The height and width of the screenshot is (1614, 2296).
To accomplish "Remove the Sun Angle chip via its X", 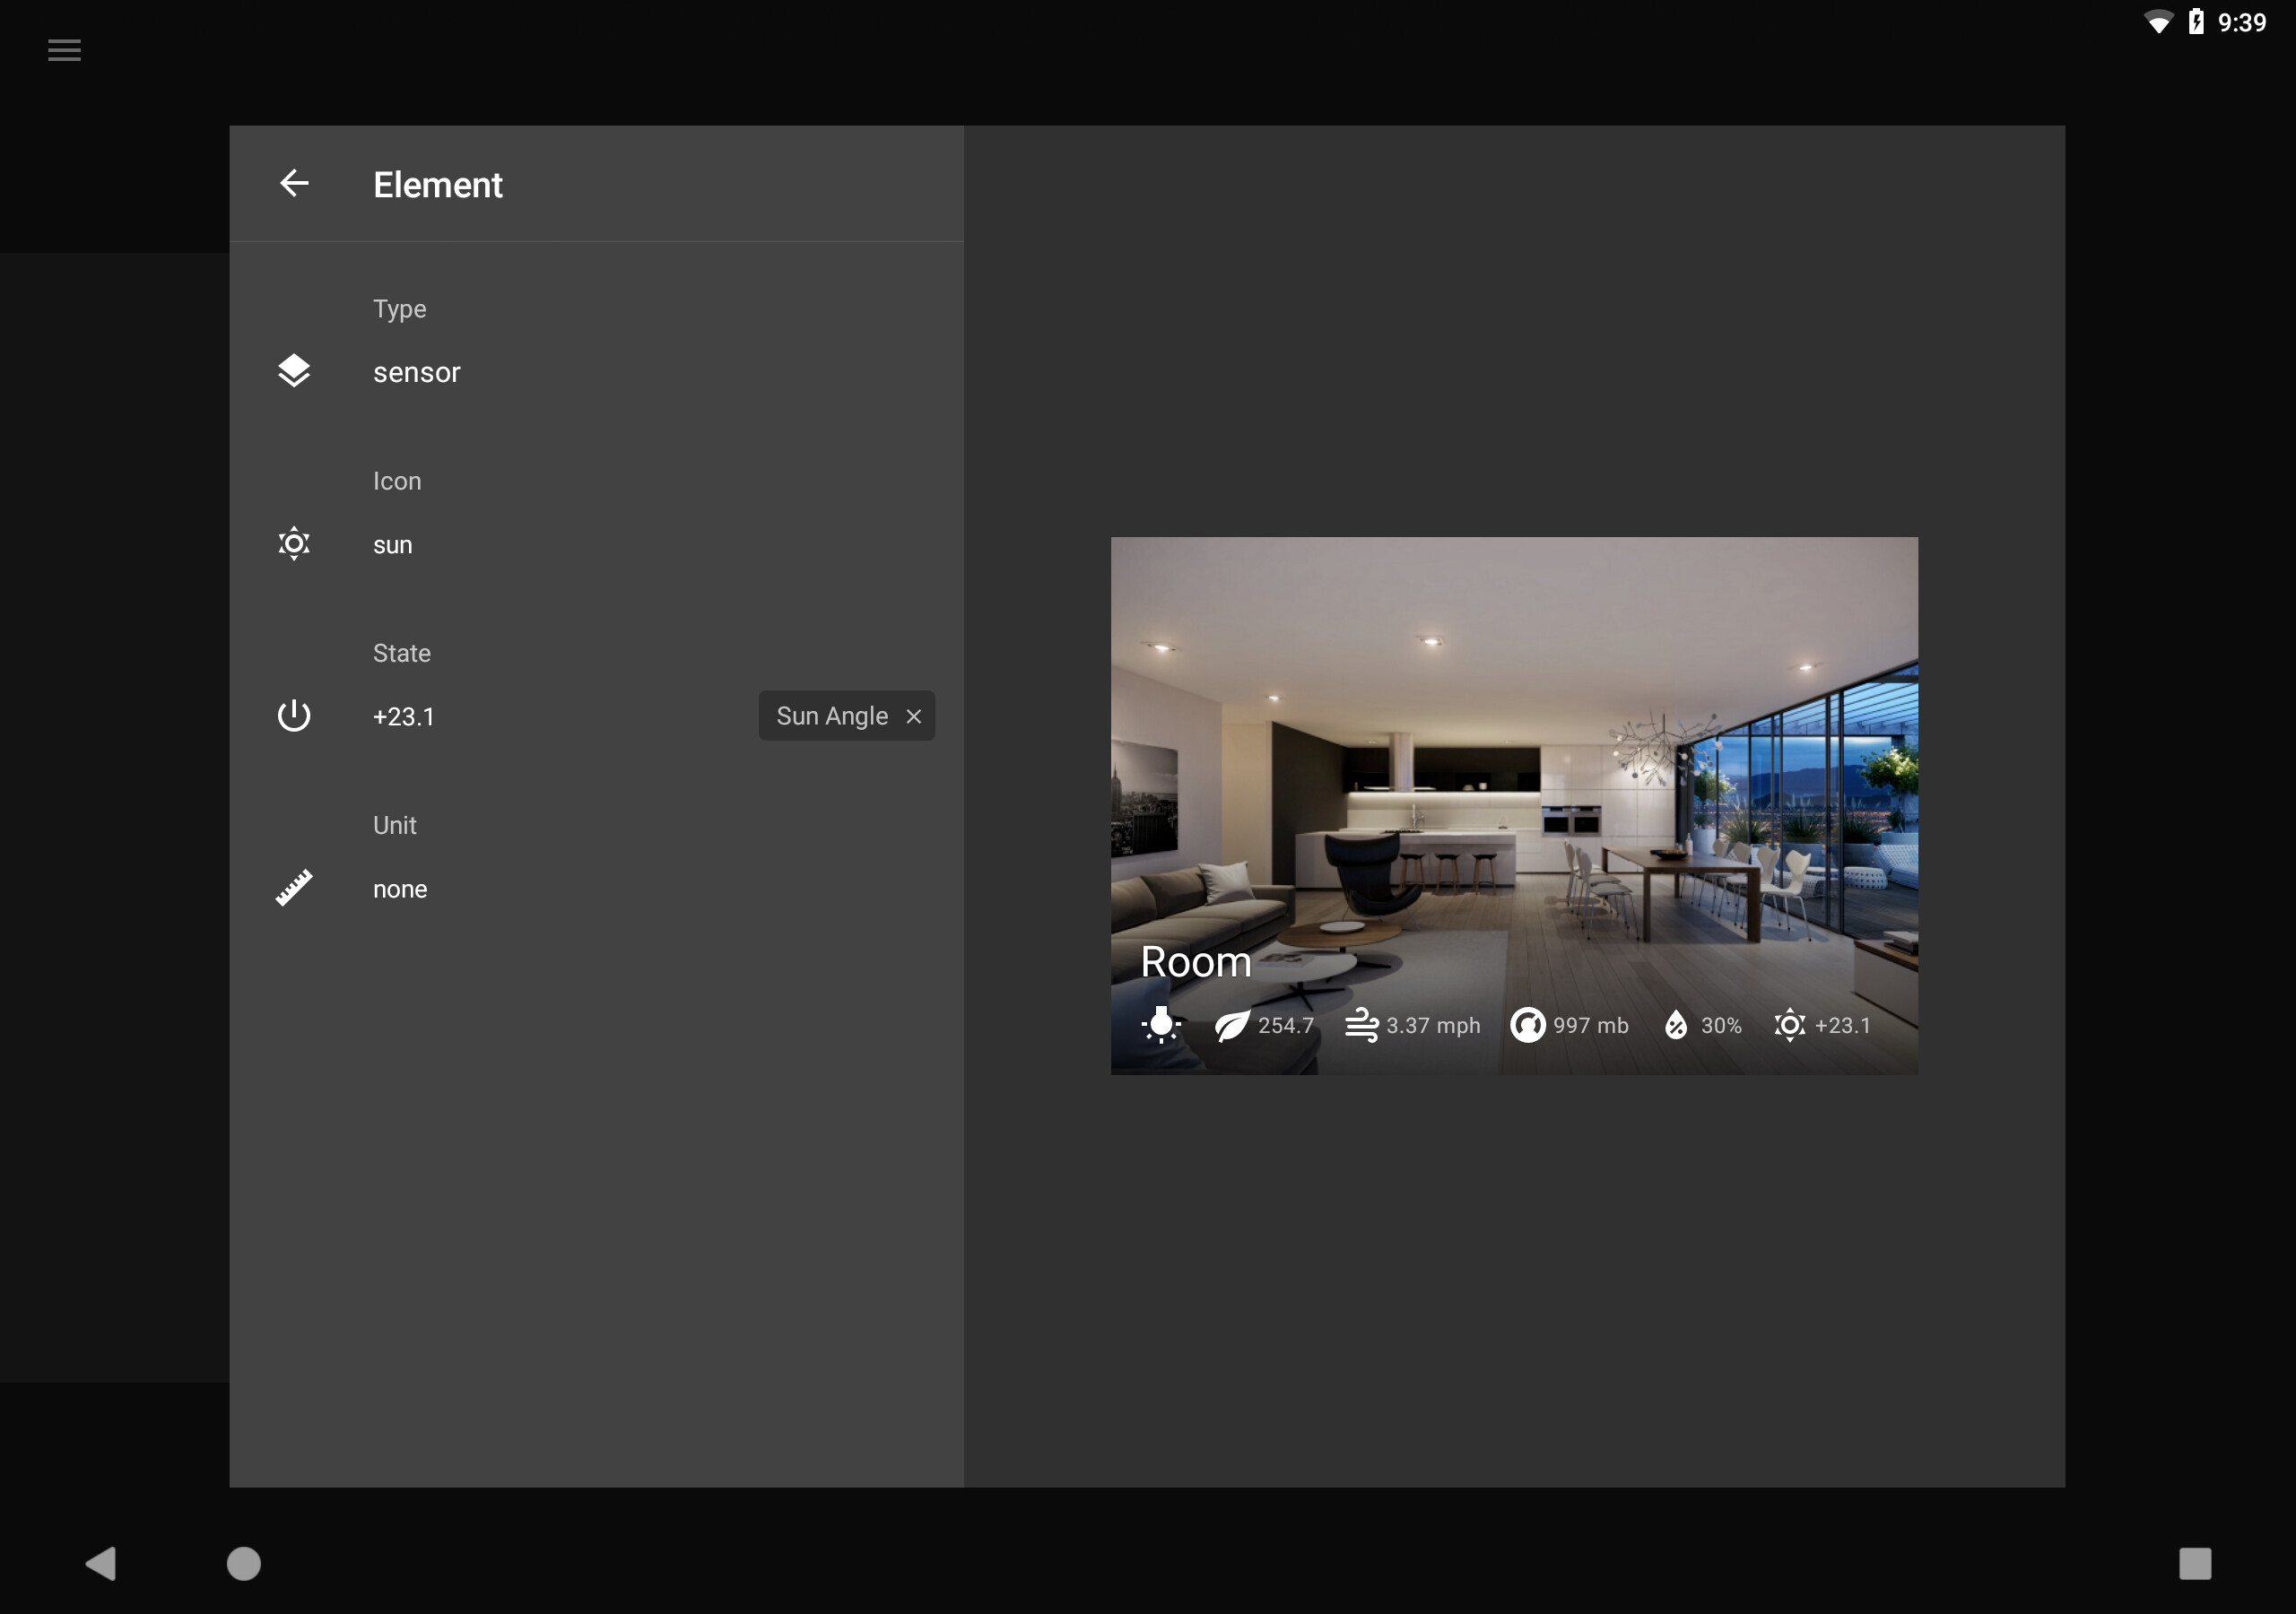I will tap(913, 715).
